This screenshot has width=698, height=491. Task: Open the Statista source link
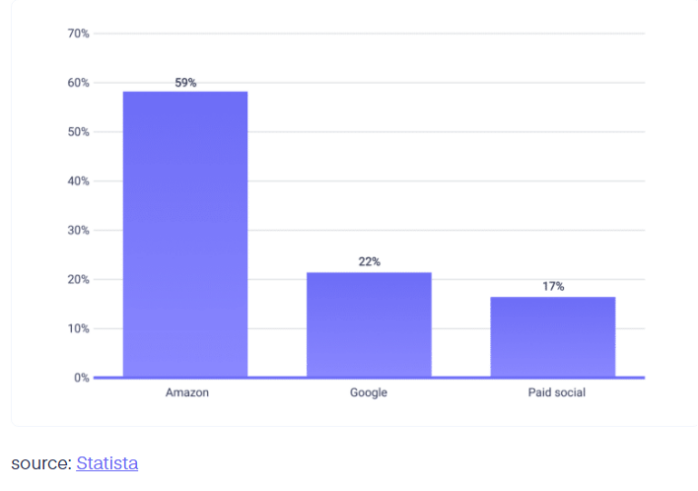[107, 463]
